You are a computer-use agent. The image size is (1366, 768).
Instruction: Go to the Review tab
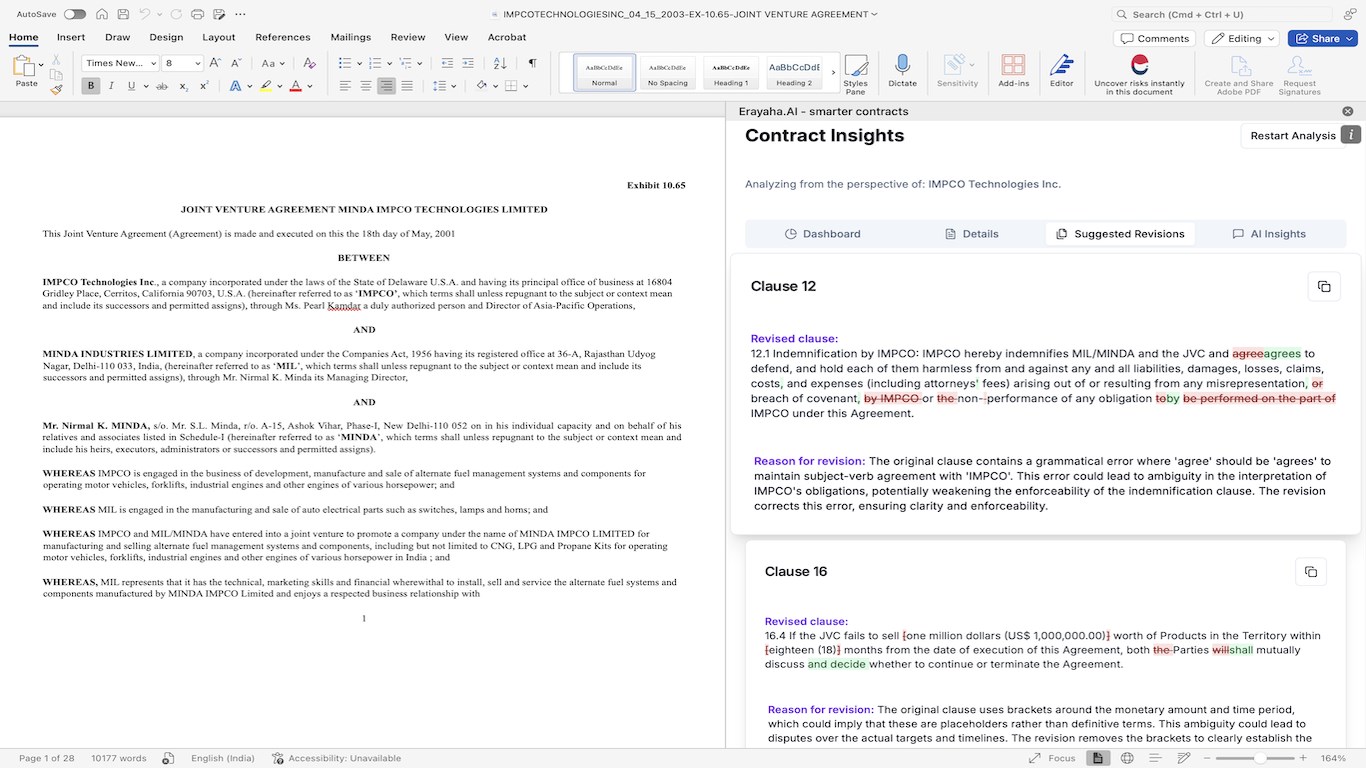408,37
